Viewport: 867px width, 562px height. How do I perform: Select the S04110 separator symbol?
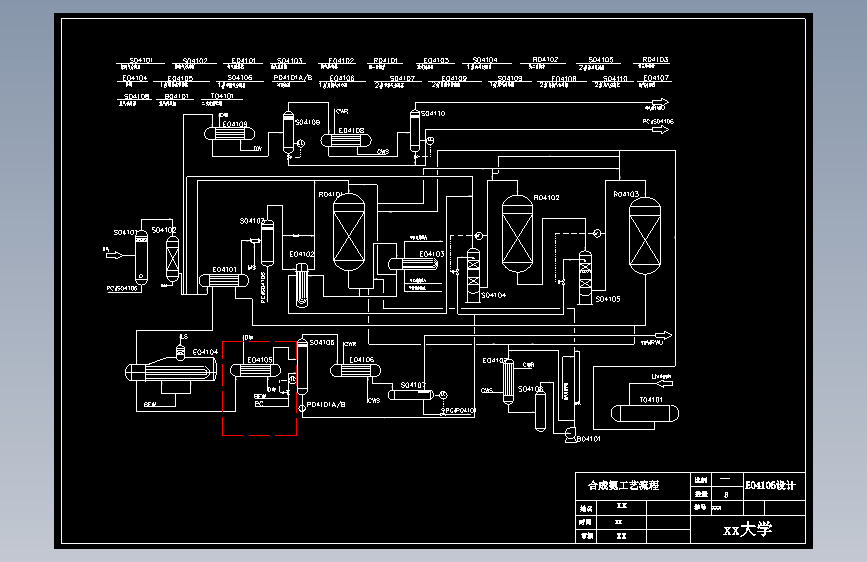pos(415,131)
